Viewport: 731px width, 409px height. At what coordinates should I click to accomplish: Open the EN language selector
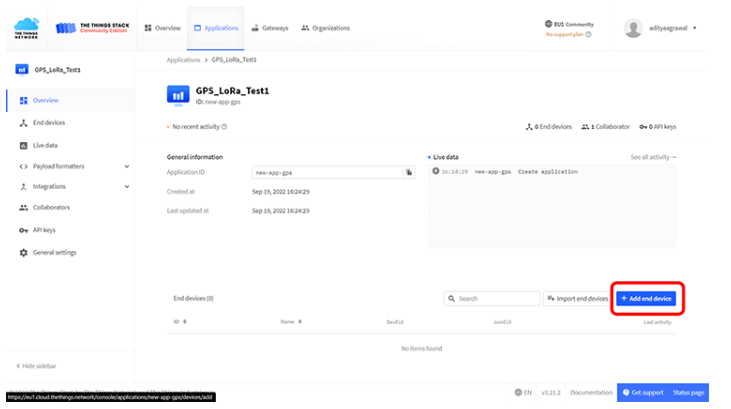[x=523, y=393]
